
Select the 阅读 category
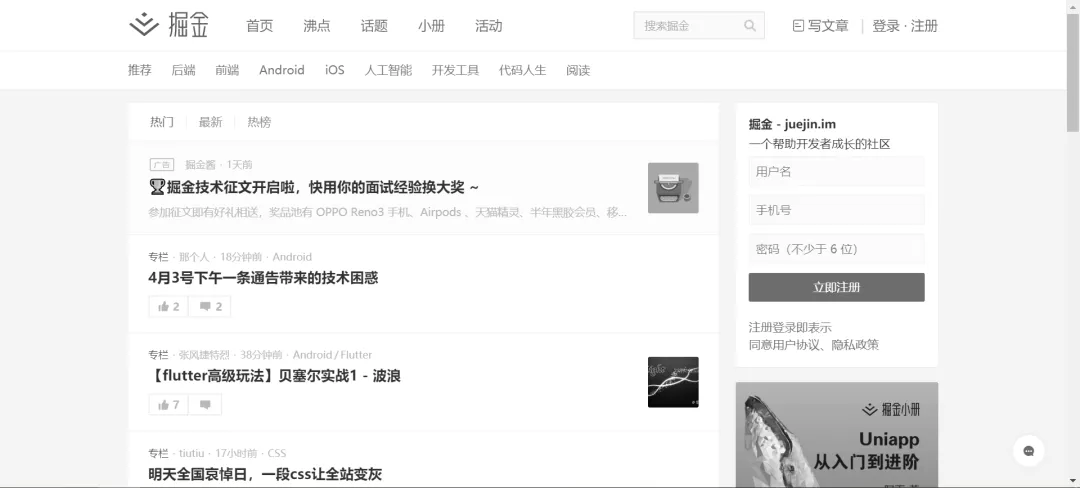[x=578, y=70]
